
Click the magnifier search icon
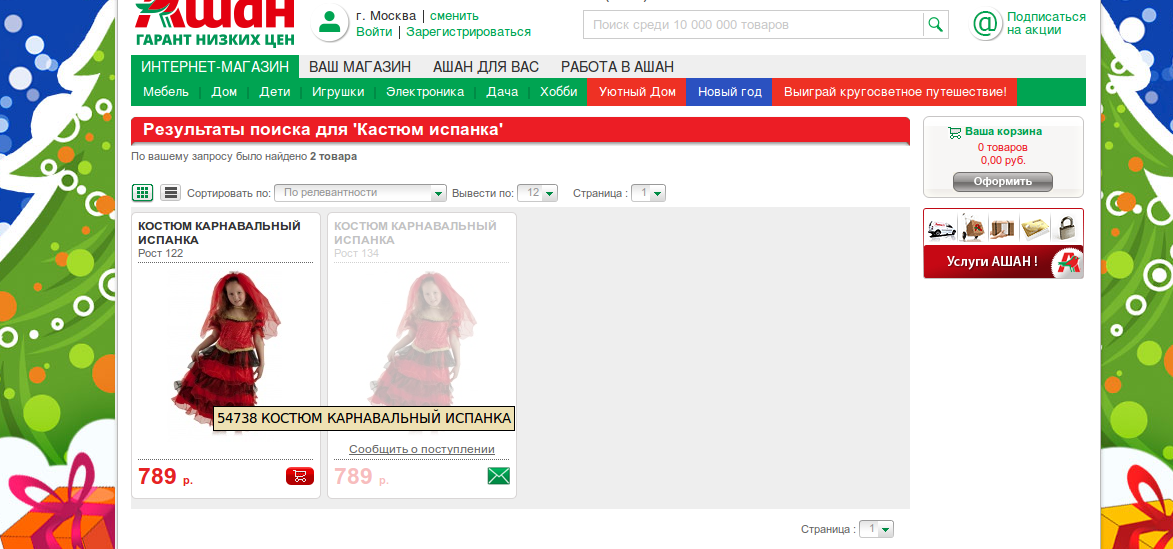click(x=935, y=25)
